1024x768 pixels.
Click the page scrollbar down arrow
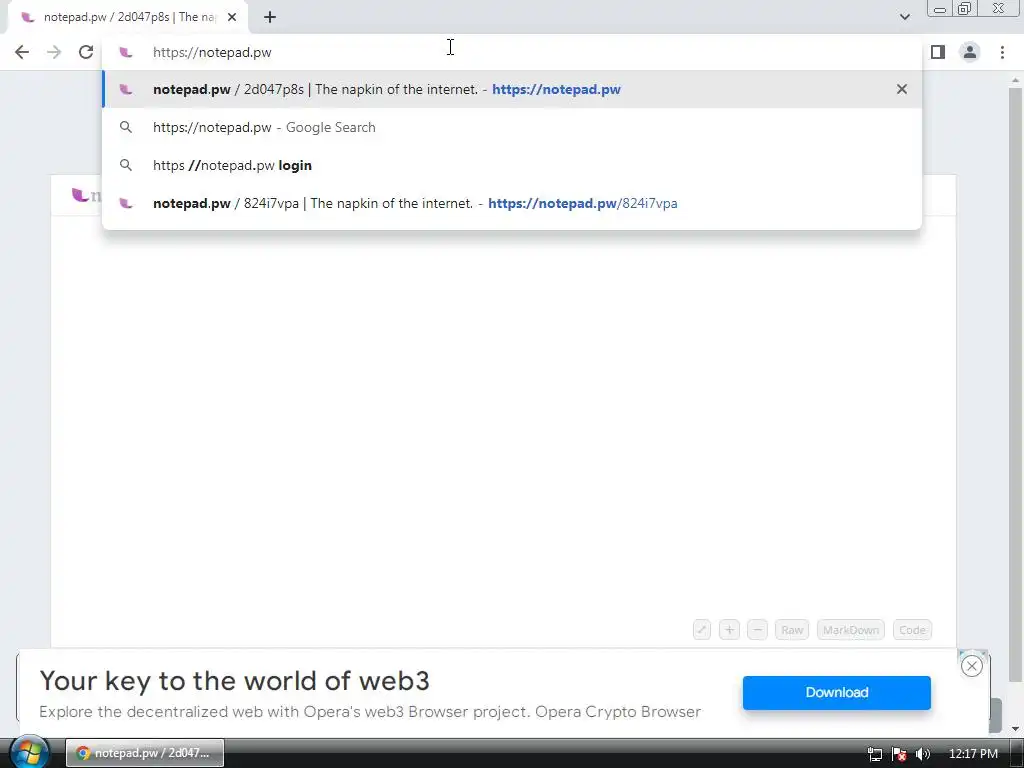coord(1015,729)
